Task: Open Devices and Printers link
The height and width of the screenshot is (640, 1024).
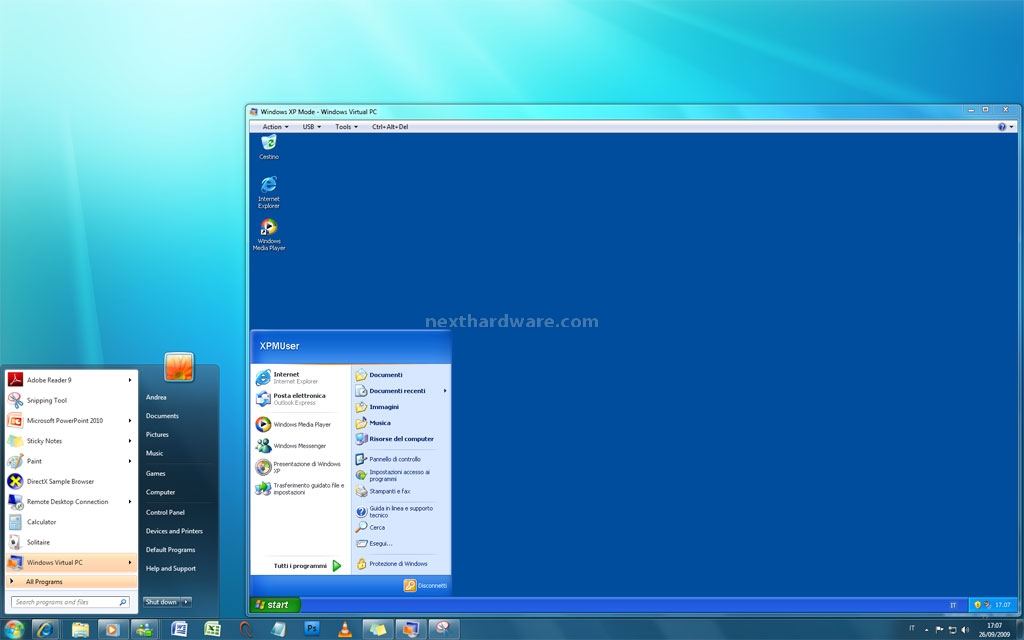Action: (174, 531)
